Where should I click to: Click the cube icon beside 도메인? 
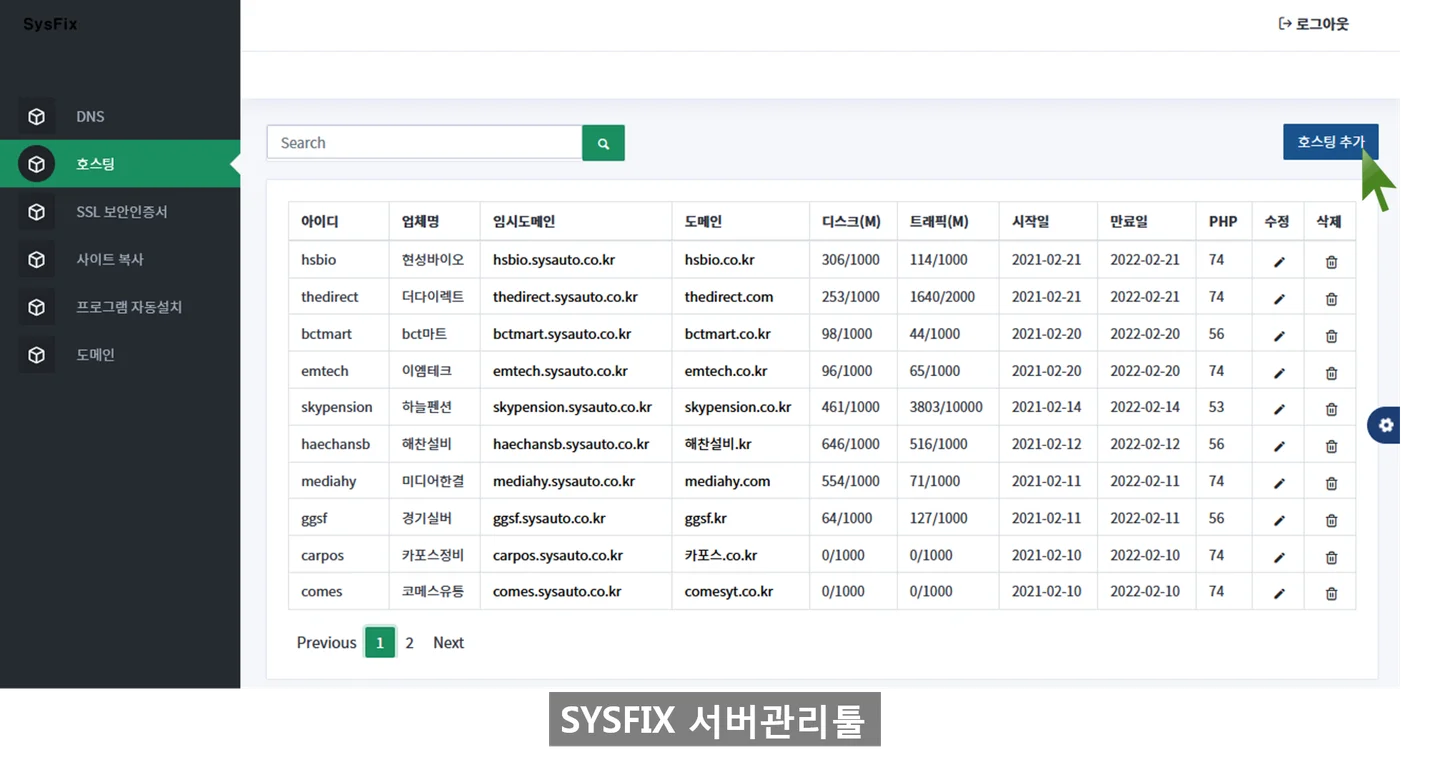pyautogui.click(x=37, y=355)
